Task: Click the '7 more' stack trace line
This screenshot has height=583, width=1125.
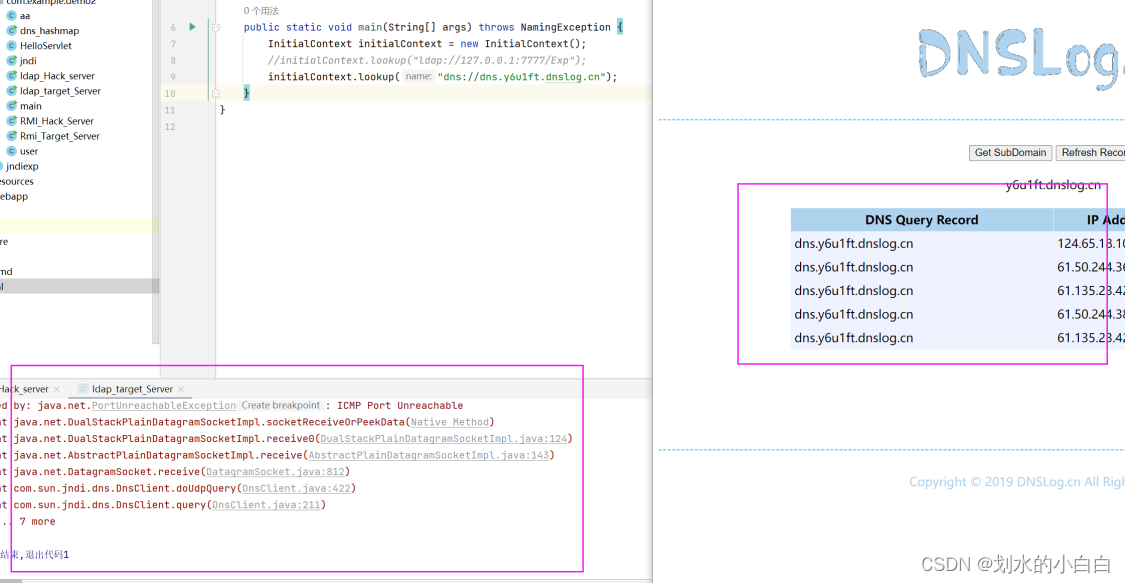Action: (x=37, y=521)
